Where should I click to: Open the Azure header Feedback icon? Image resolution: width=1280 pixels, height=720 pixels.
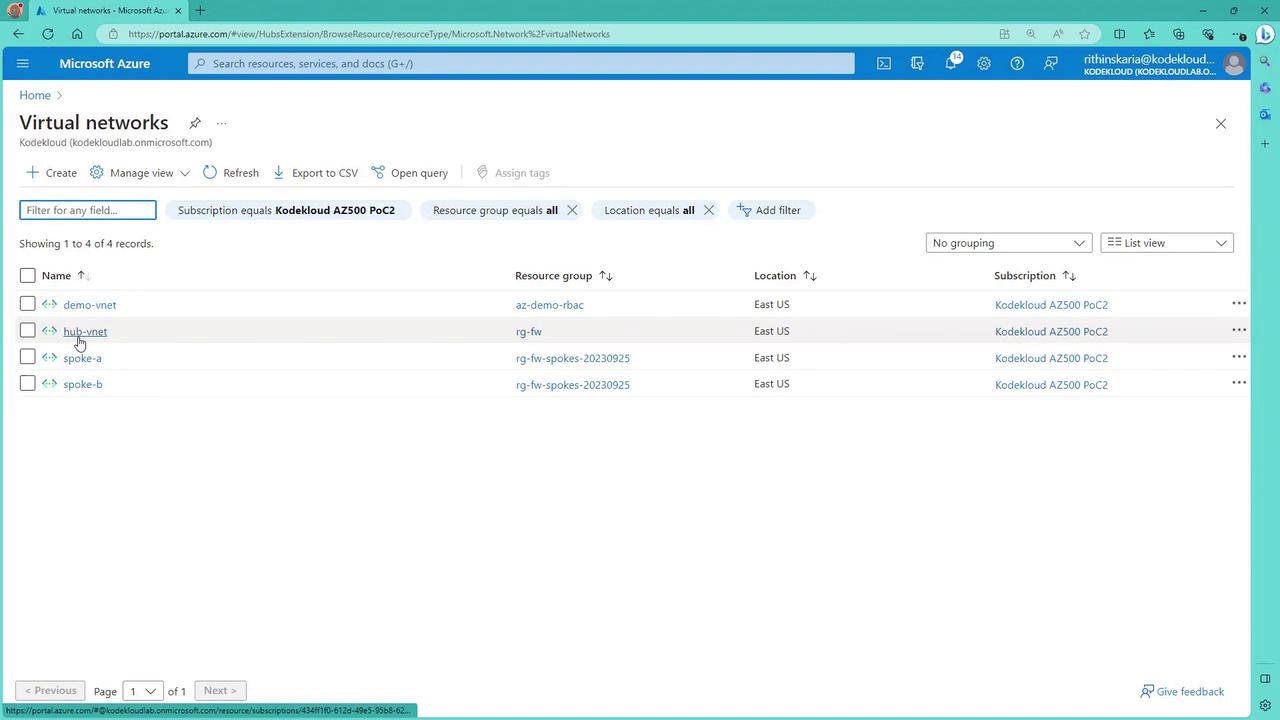click(x=1050, y=63)
